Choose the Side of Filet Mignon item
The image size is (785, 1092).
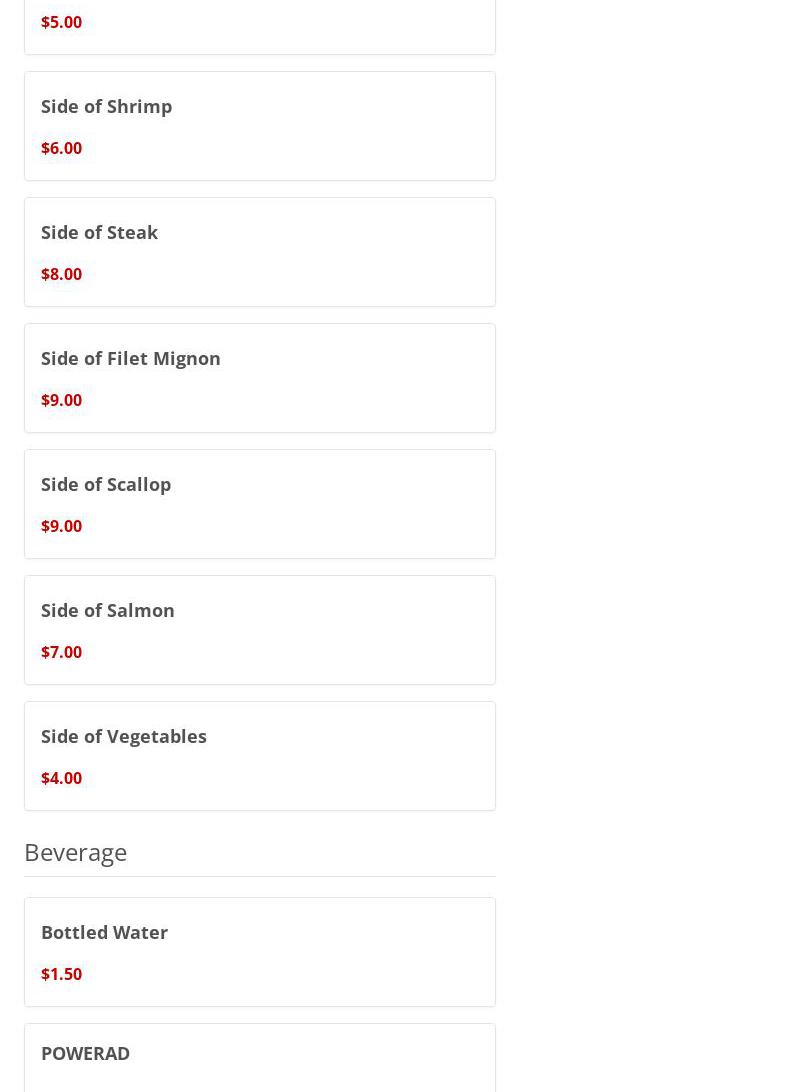coord(260,378)
